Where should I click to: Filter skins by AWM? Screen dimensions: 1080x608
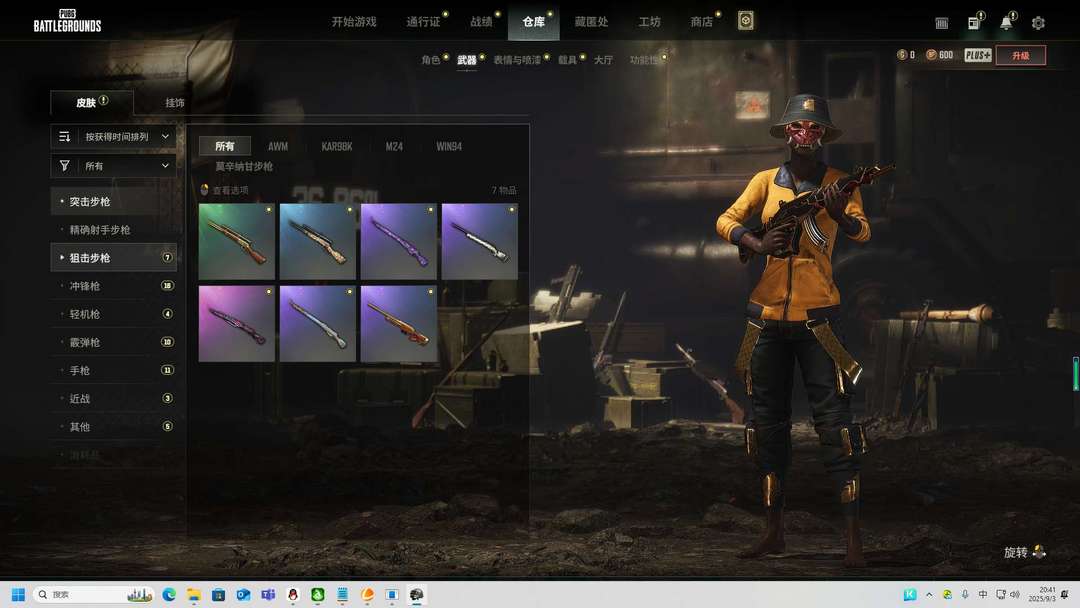pos(278,146)
